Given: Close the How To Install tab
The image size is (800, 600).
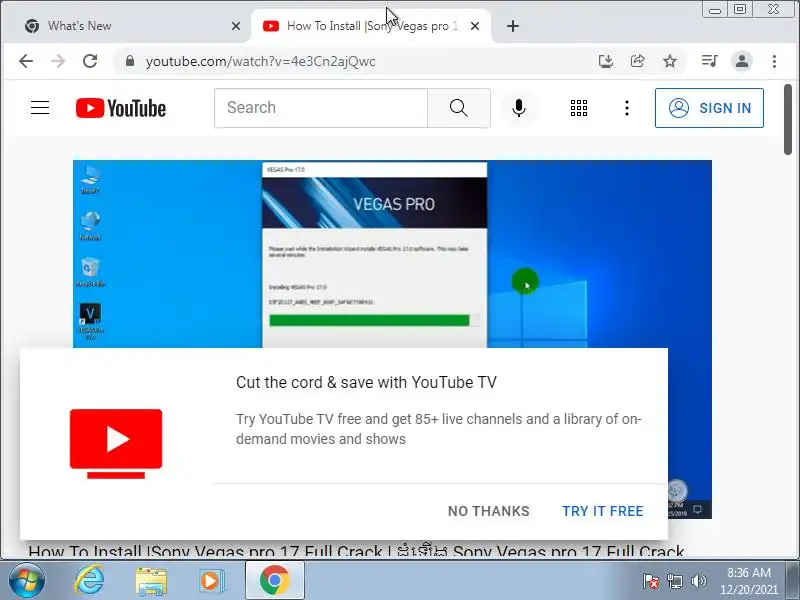Looking at the screenshot, I should click(x=474, y=26).
